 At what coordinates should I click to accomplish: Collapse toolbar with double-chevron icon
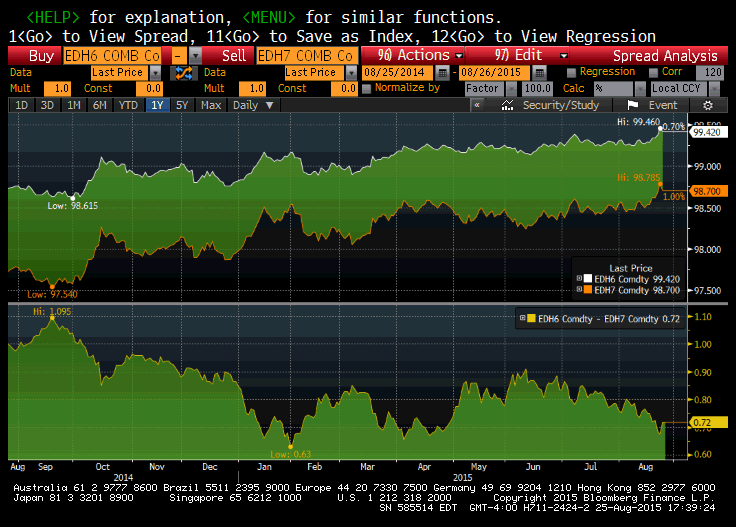coord(479,105)
